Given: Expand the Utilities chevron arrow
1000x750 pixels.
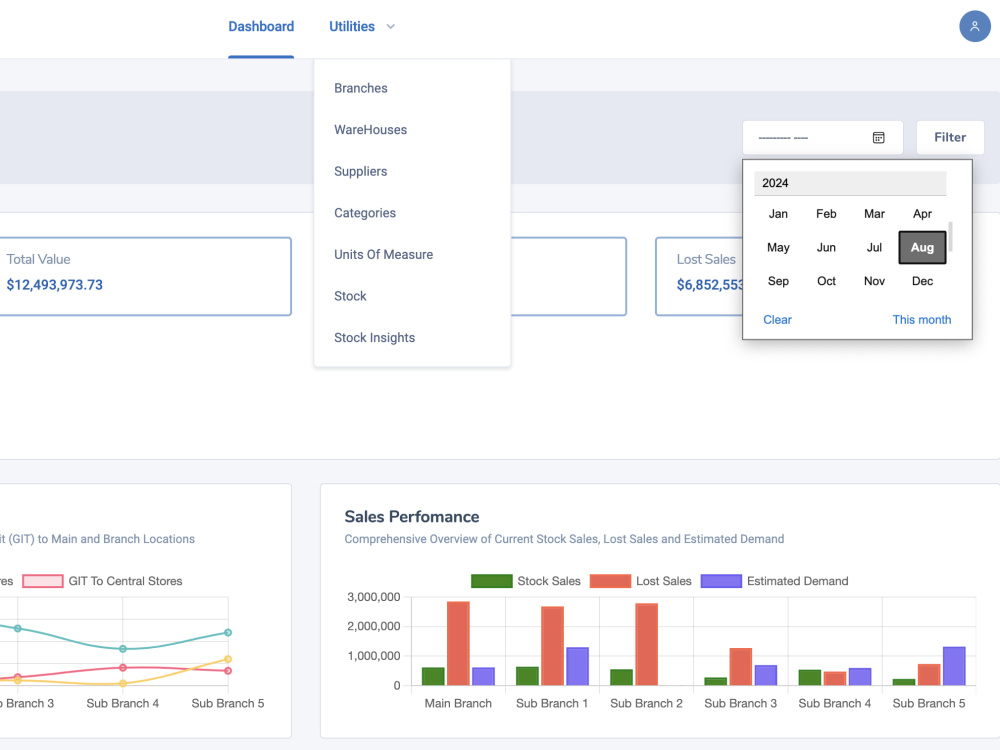Looking at the screenshot, I should click(x=391, y=27).
